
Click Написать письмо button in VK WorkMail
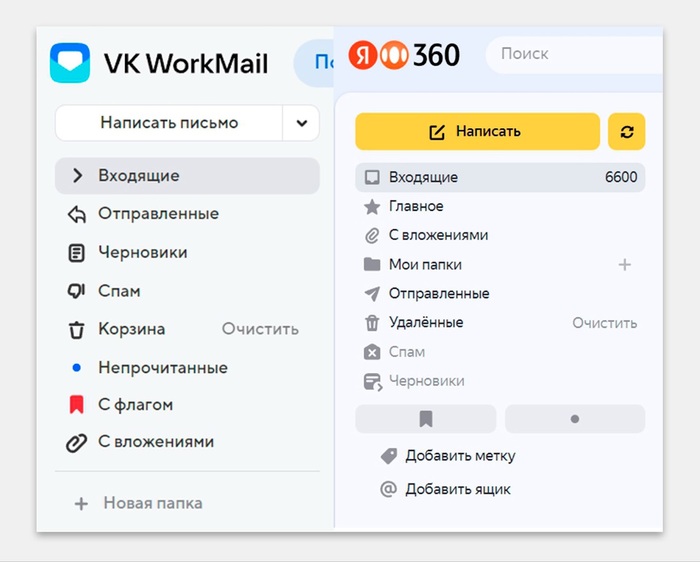(x=169, y=123)
